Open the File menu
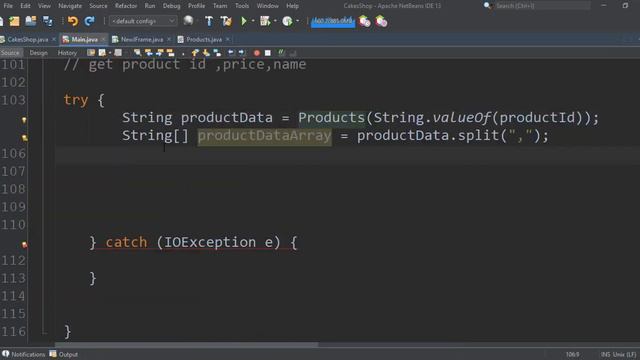640x360 pixels. coord(8,6)
